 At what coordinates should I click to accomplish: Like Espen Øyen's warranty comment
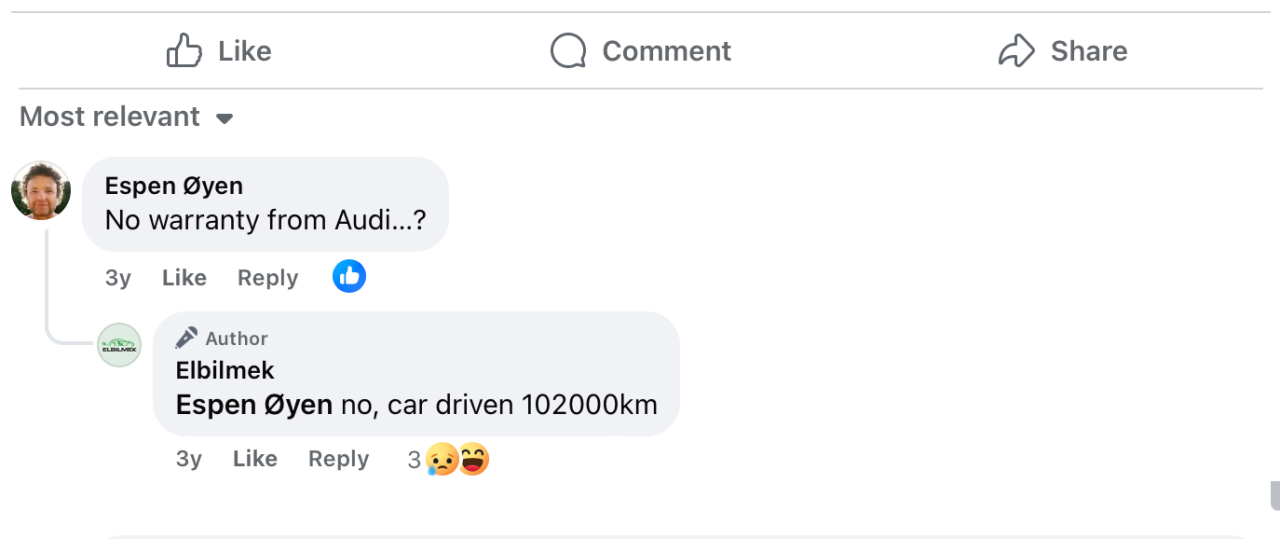[184, 278]
